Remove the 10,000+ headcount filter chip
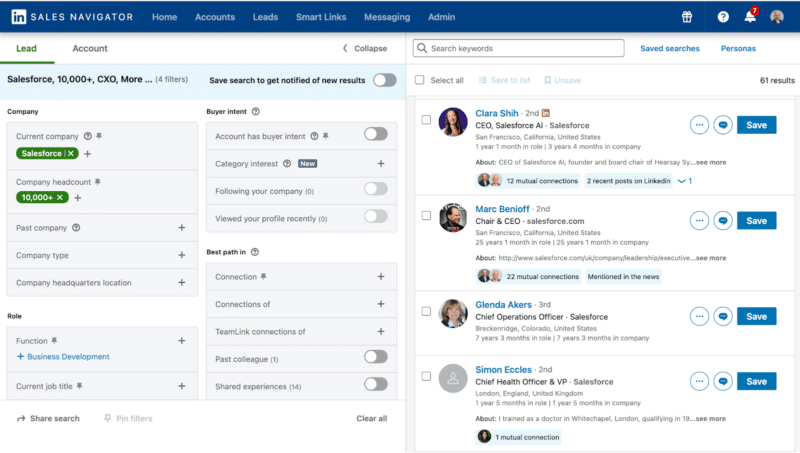 [60, 197]
